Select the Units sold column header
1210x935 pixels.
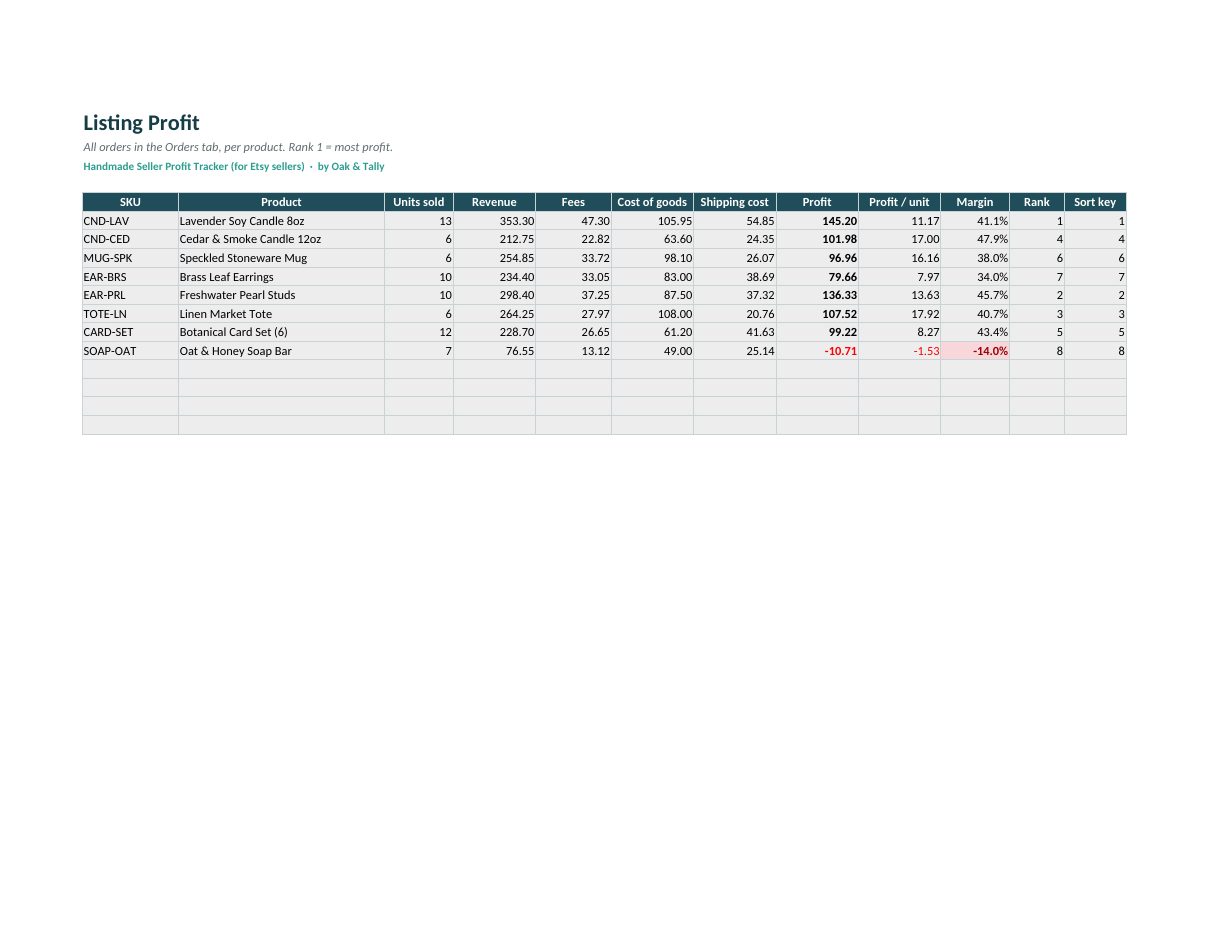tap(419, 202)
